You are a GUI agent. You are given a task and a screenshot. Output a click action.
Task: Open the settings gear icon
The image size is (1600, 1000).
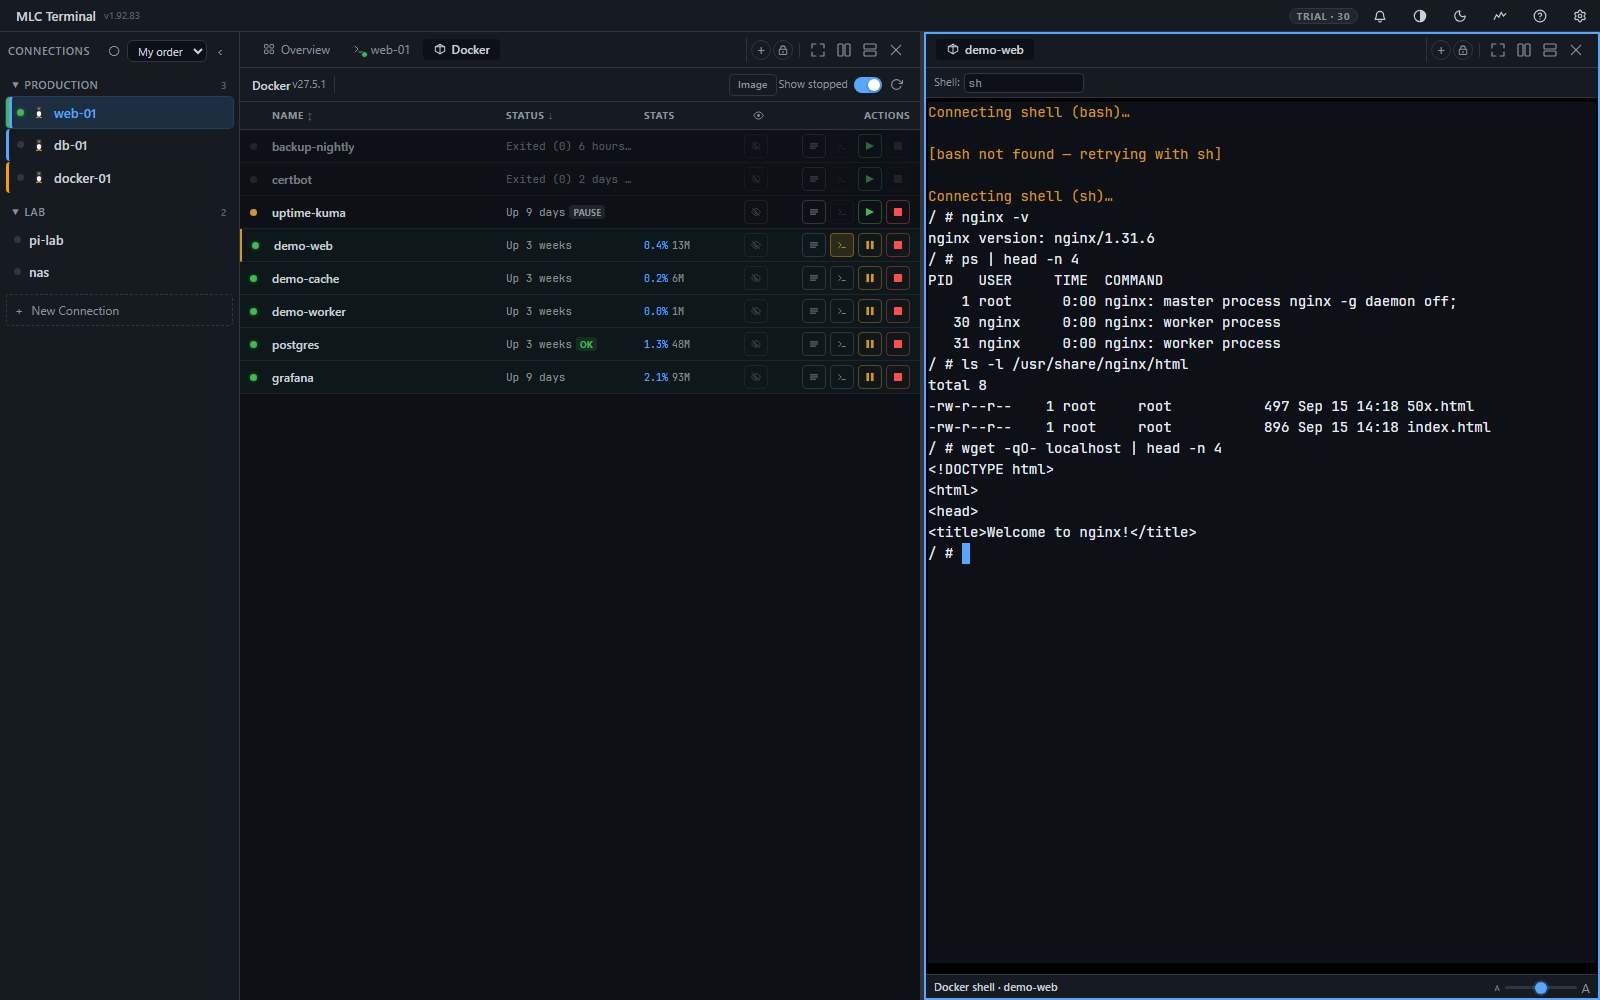pos(1580,16)
